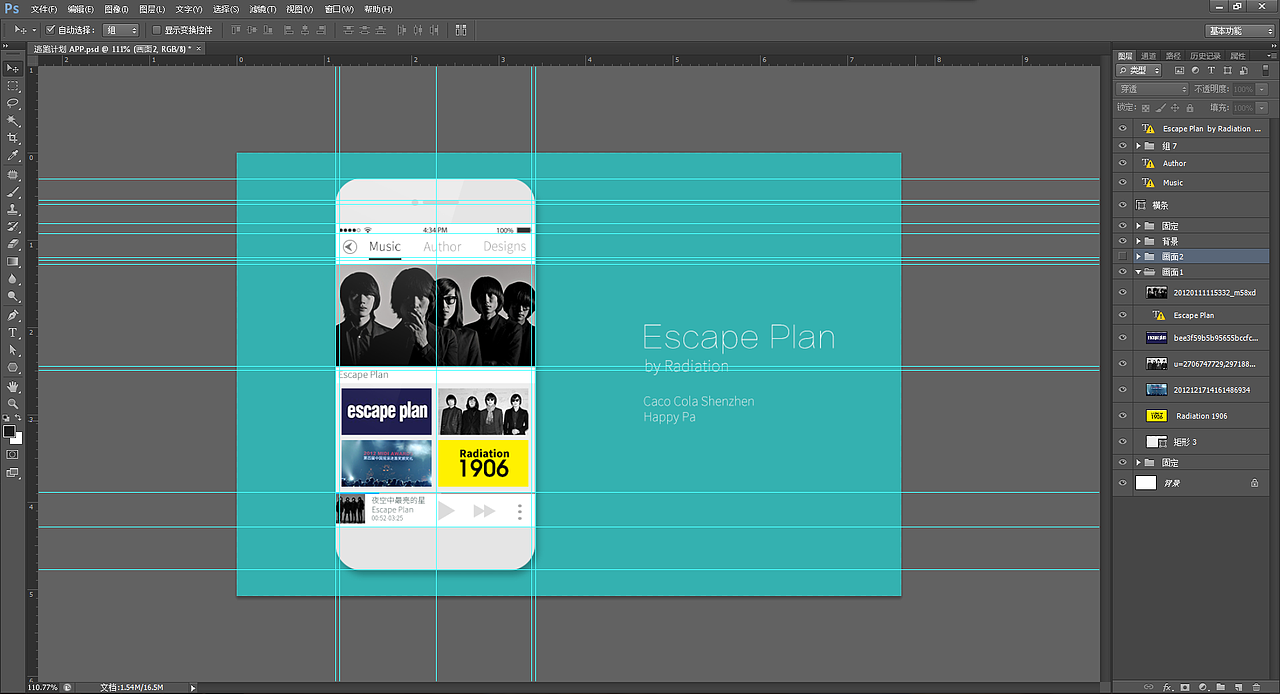Image resolution: width=1280 pixels, height=694 pixels.
Task: Enable the 显示变换控件 checkbox
Action: pyautogui.click(x=156, y=30)
